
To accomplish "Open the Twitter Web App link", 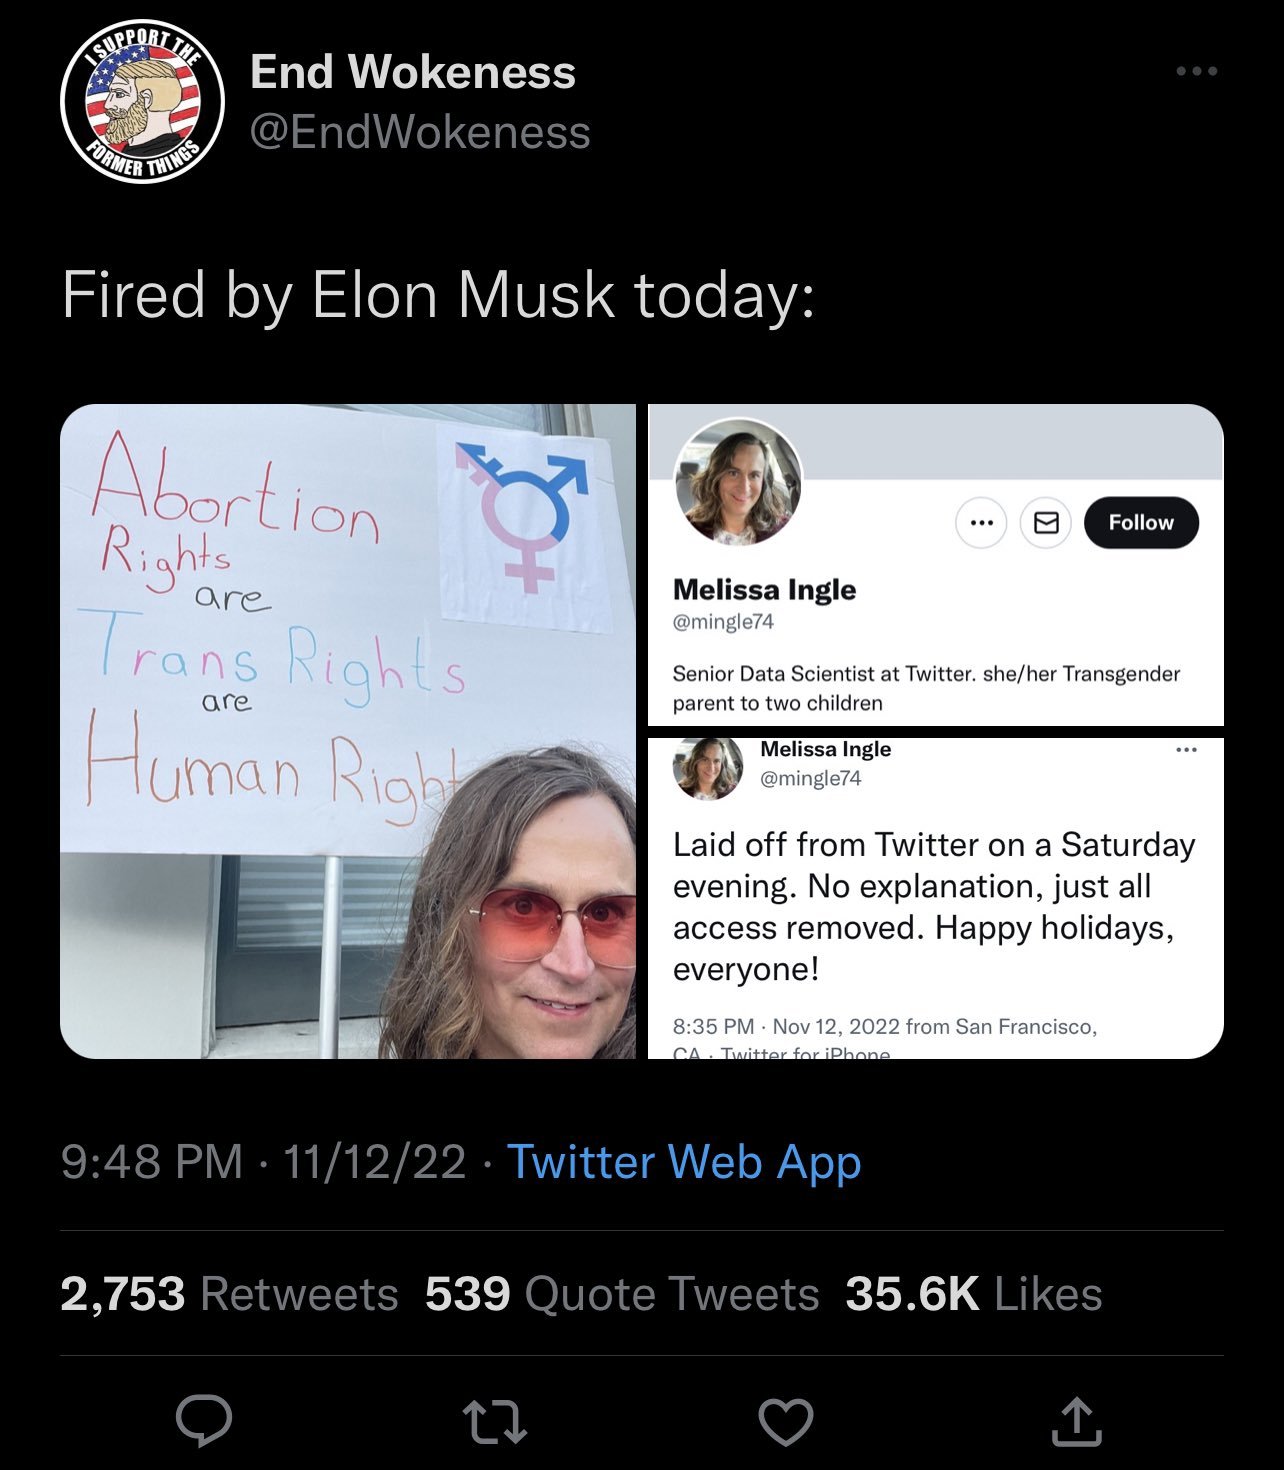I will pyautogui.click(x=684, y=1162).
